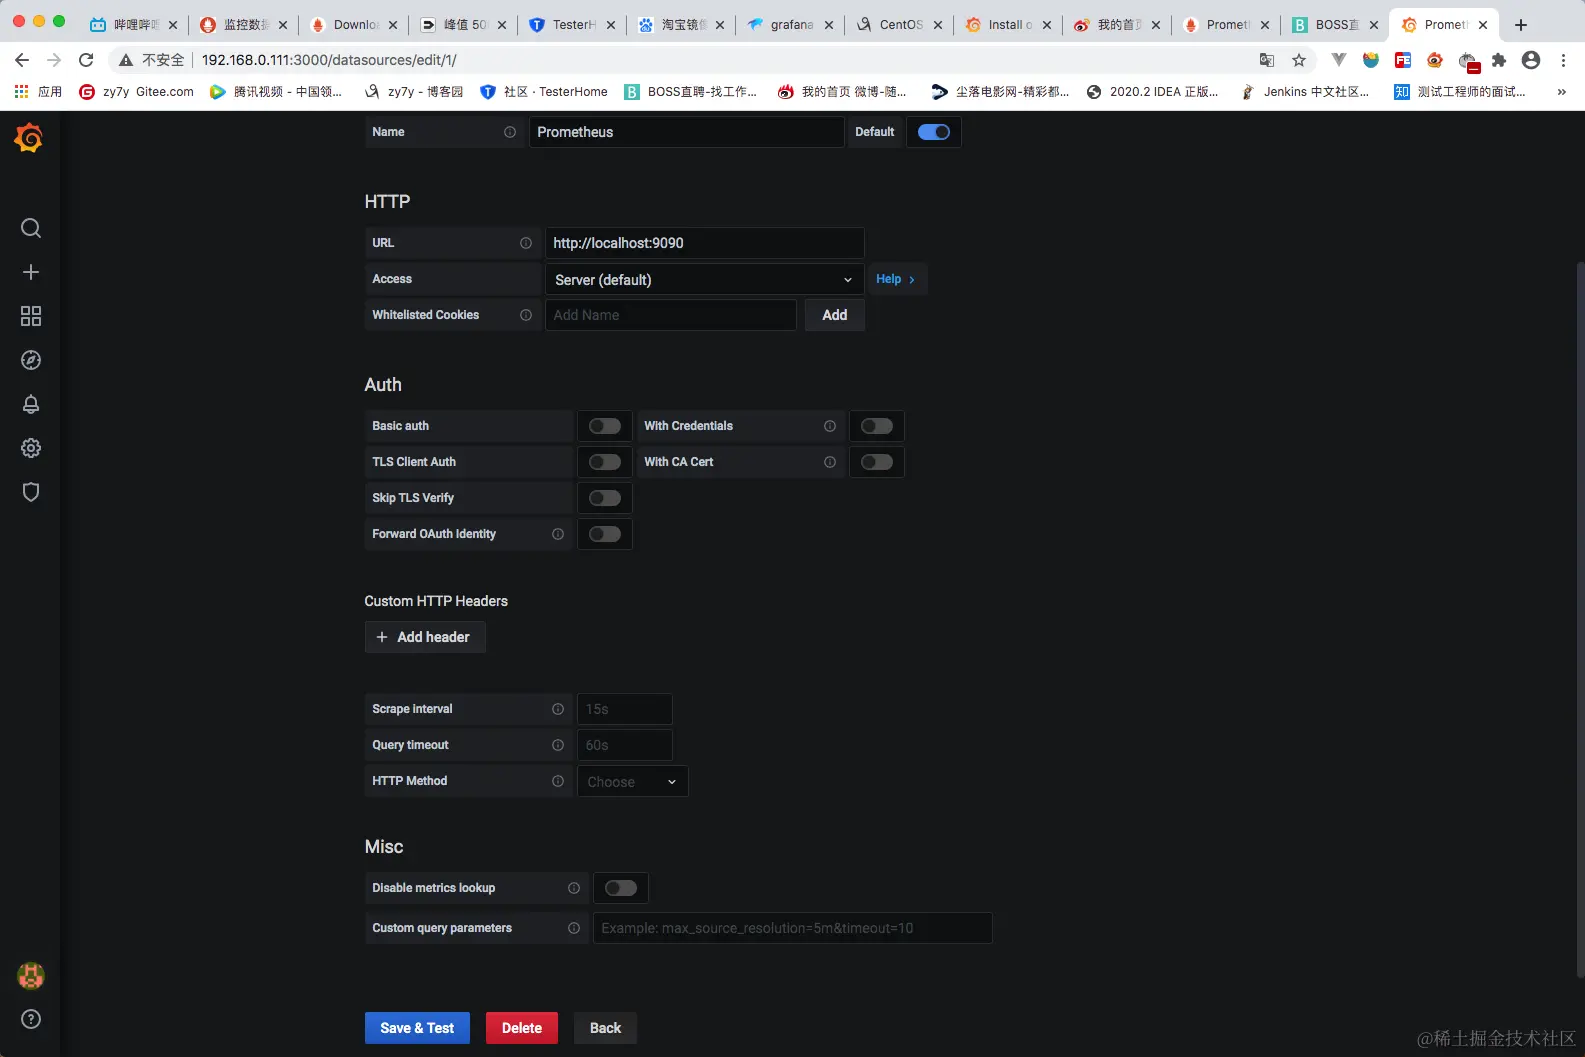Focus the Whitelisted Cookies Add Name input
Image resolution: width=1585 pixels, height=1057 pixels.
(671, 315)
